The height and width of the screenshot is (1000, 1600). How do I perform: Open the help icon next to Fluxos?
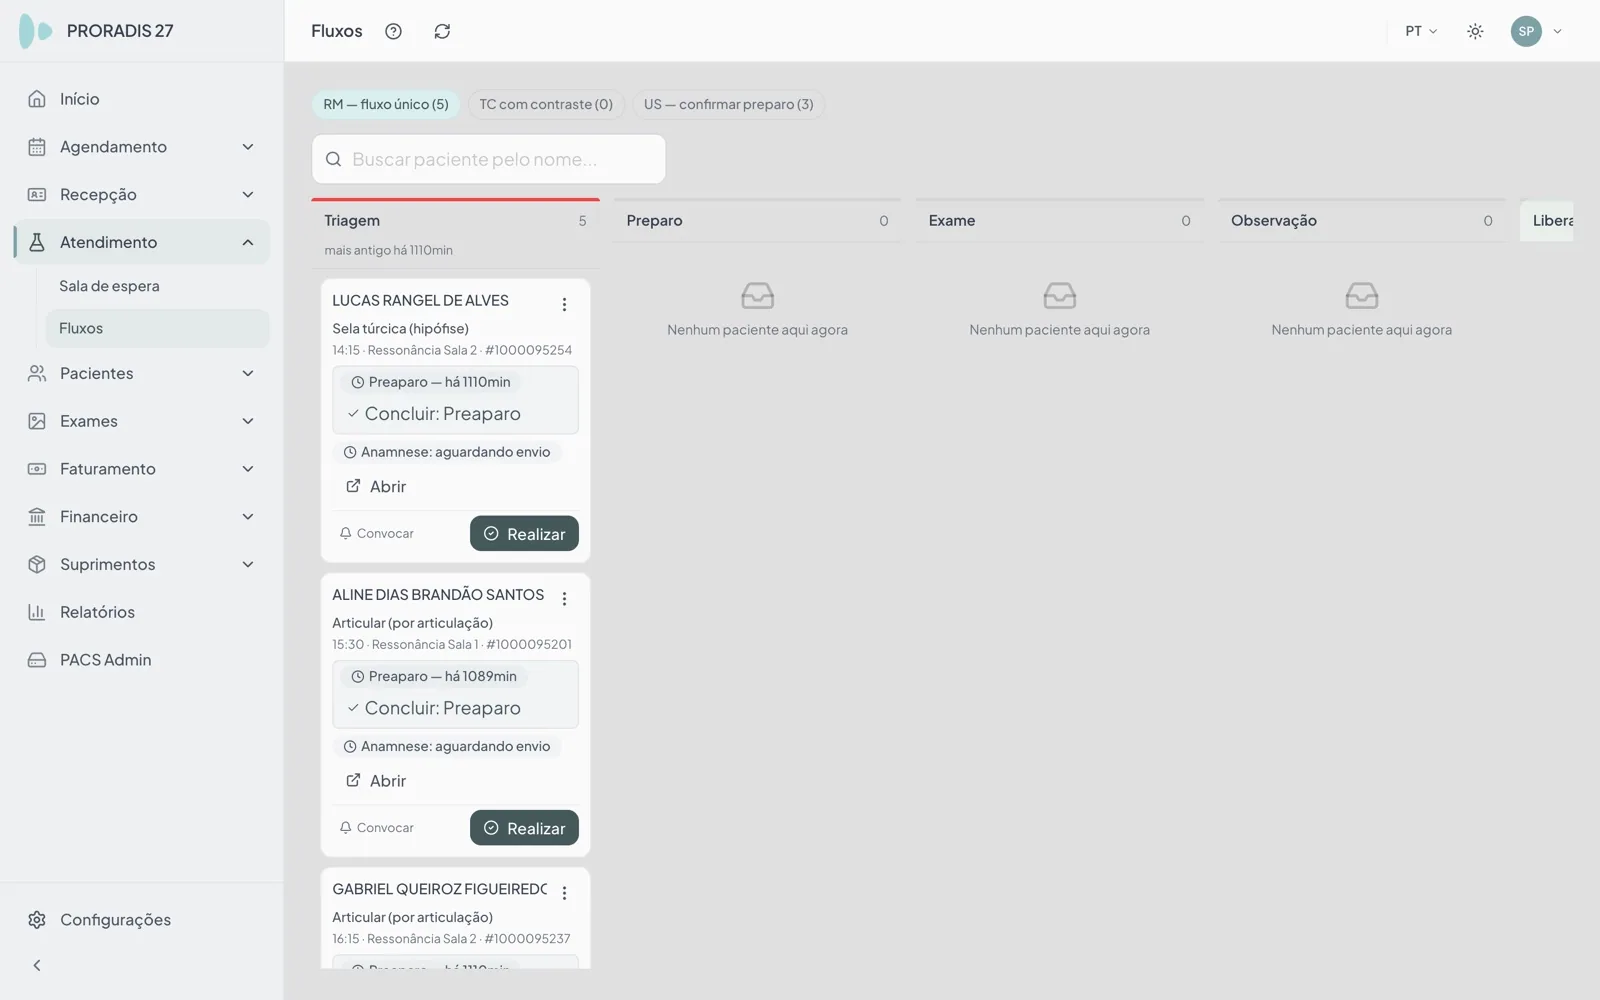(x=393, y=31)
